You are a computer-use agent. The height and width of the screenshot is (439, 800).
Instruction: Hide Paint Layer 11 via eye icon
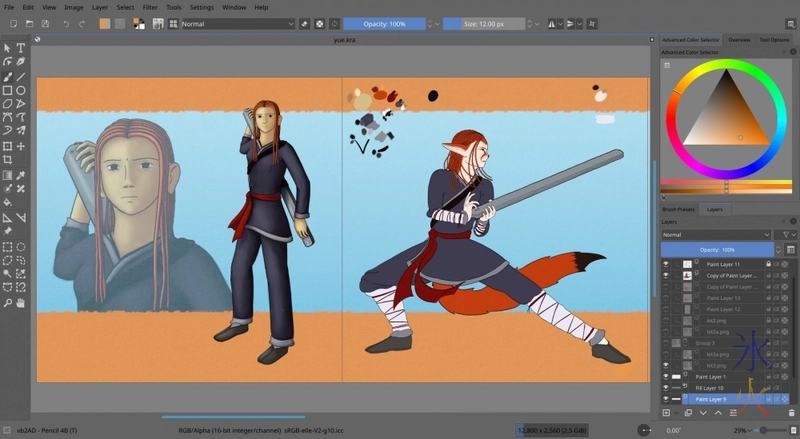tap(666, 264)
